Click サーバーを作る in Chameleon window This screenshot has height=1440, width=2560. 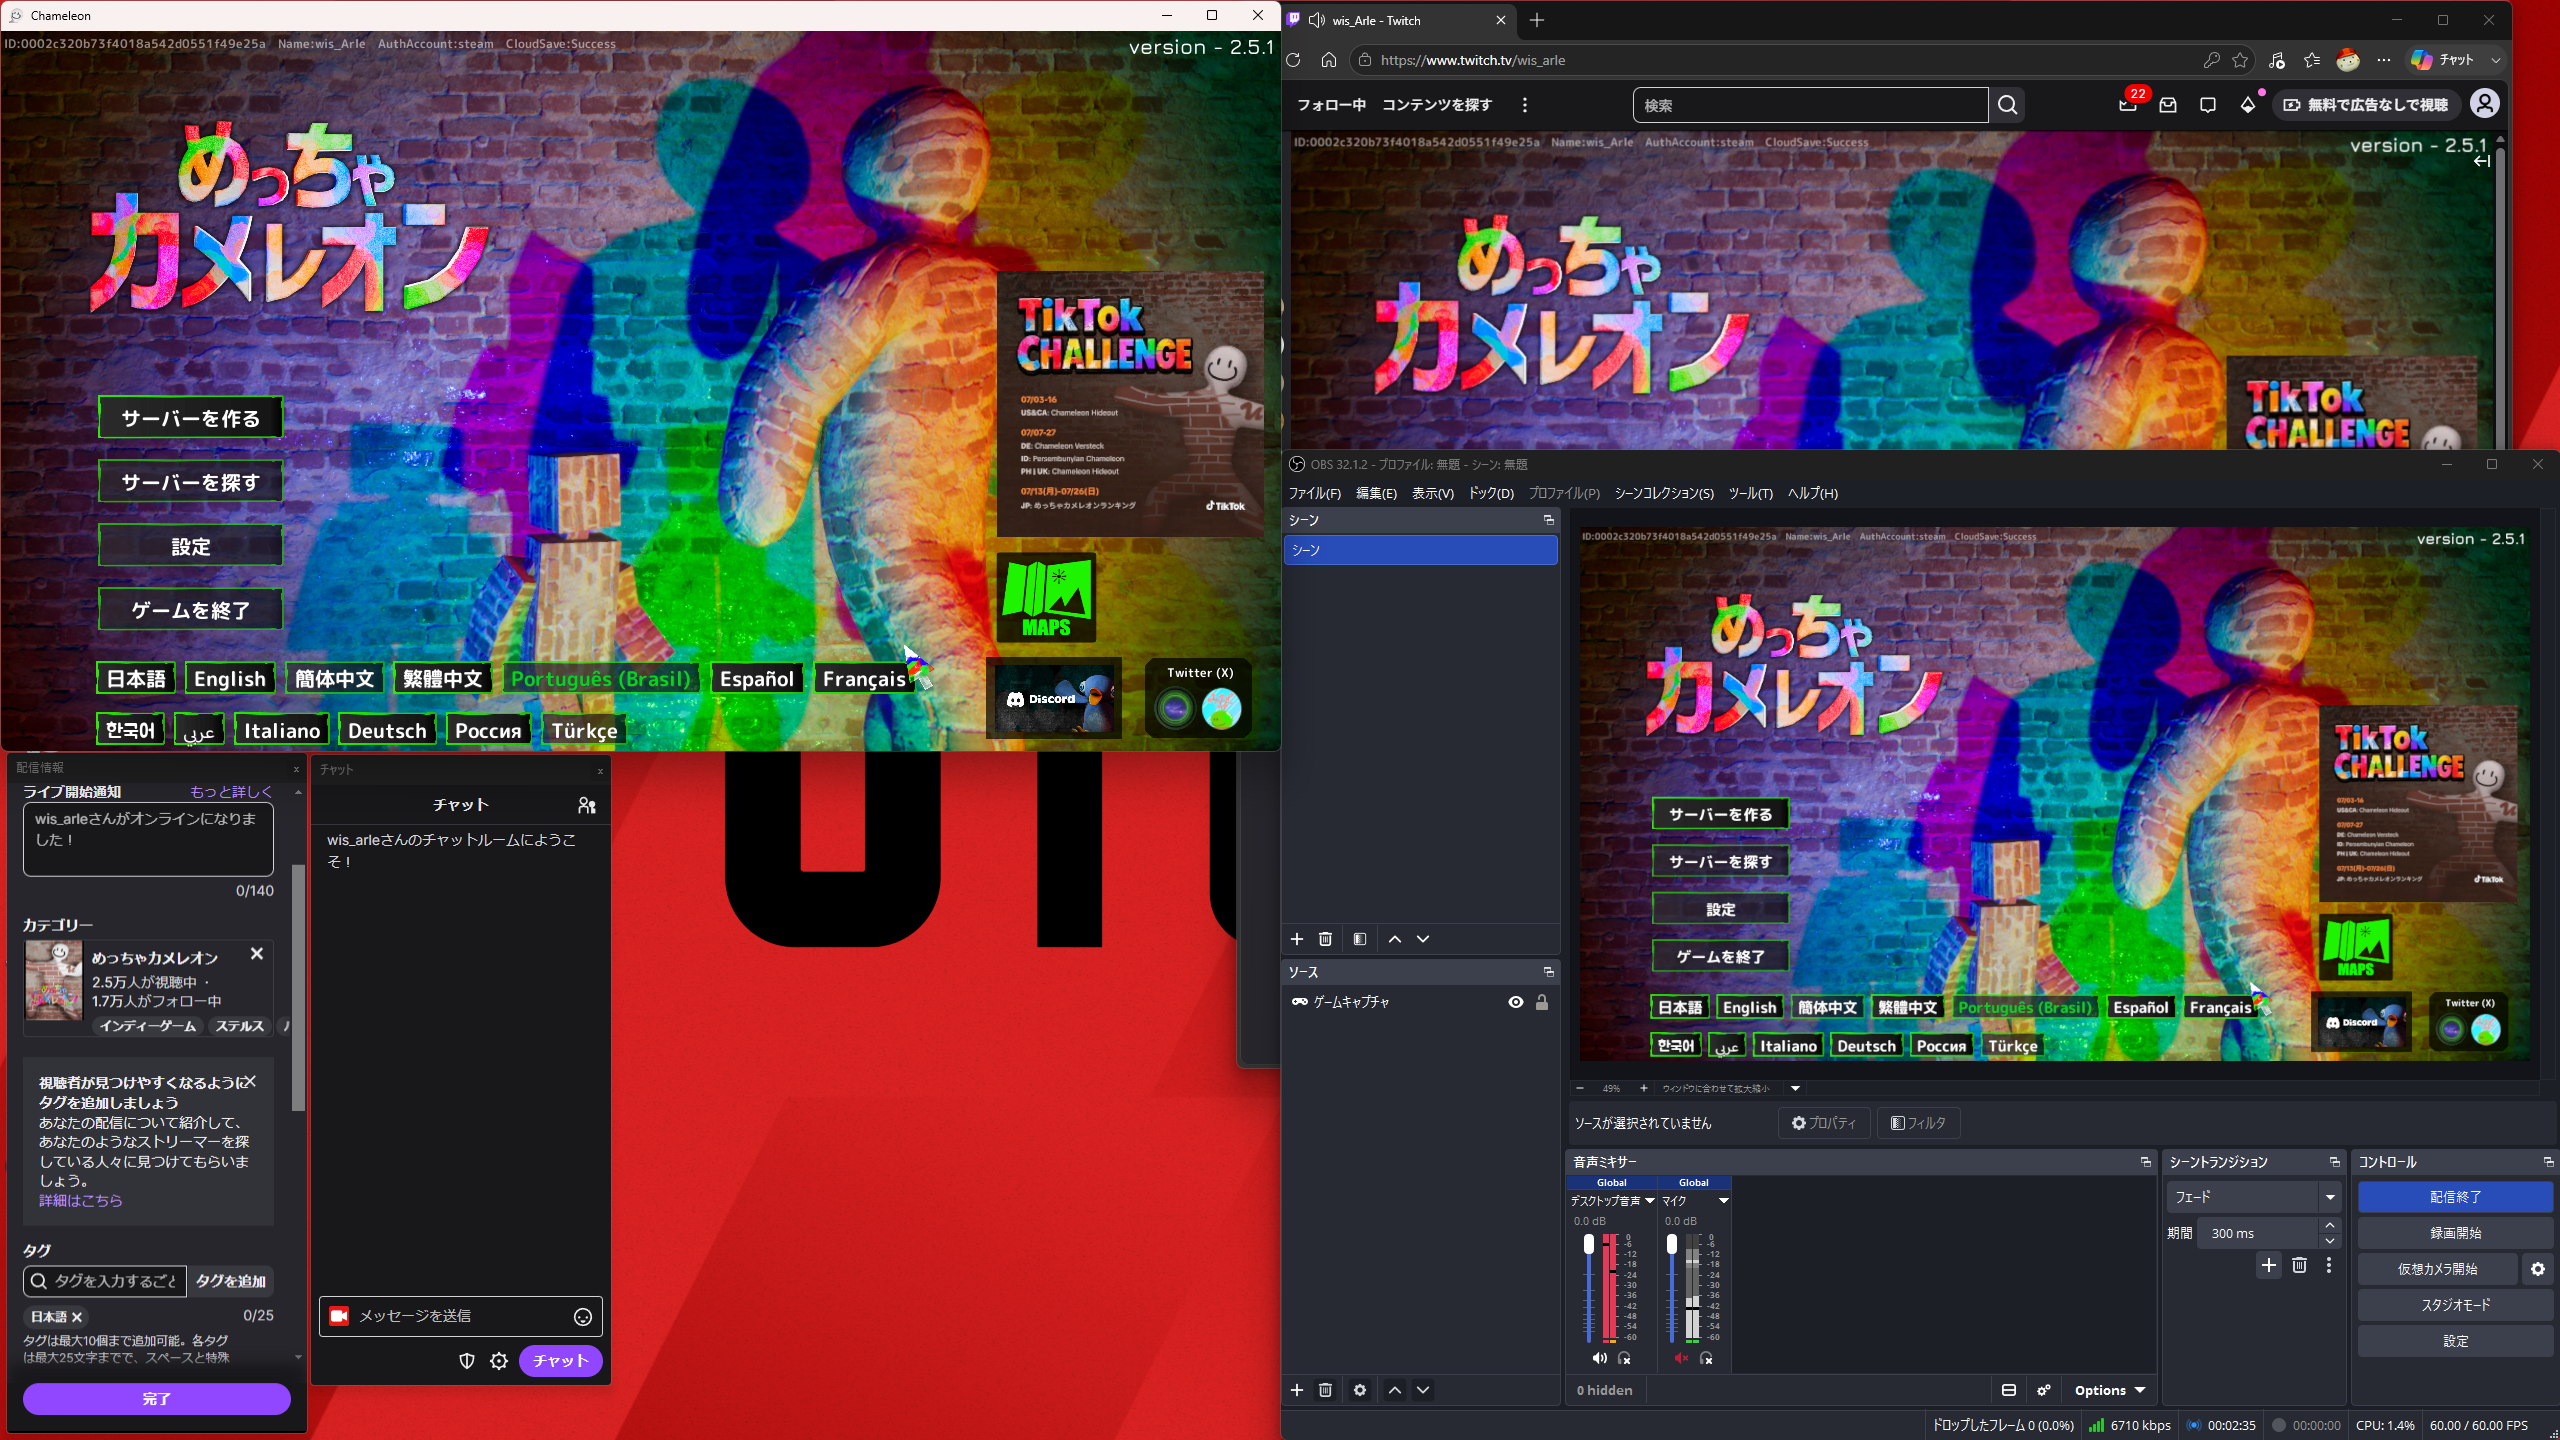click(190, 418)
